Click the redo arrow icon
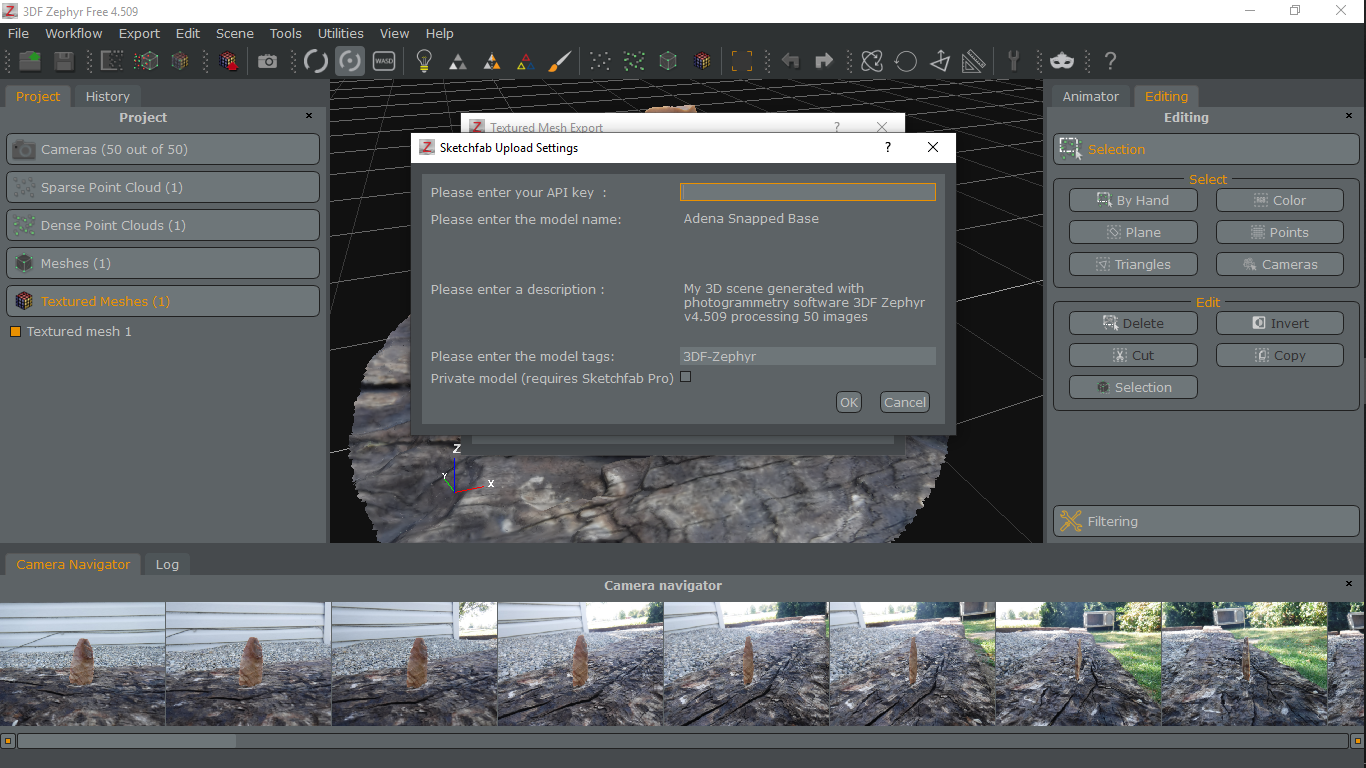This screenshot has height=768, width=1366. tap(824, 61)
